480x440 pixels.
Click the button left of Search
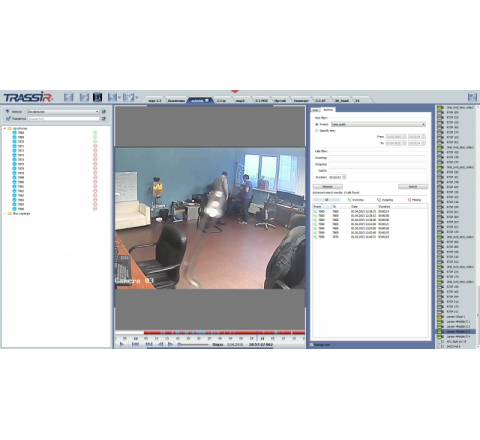(327, 186)
